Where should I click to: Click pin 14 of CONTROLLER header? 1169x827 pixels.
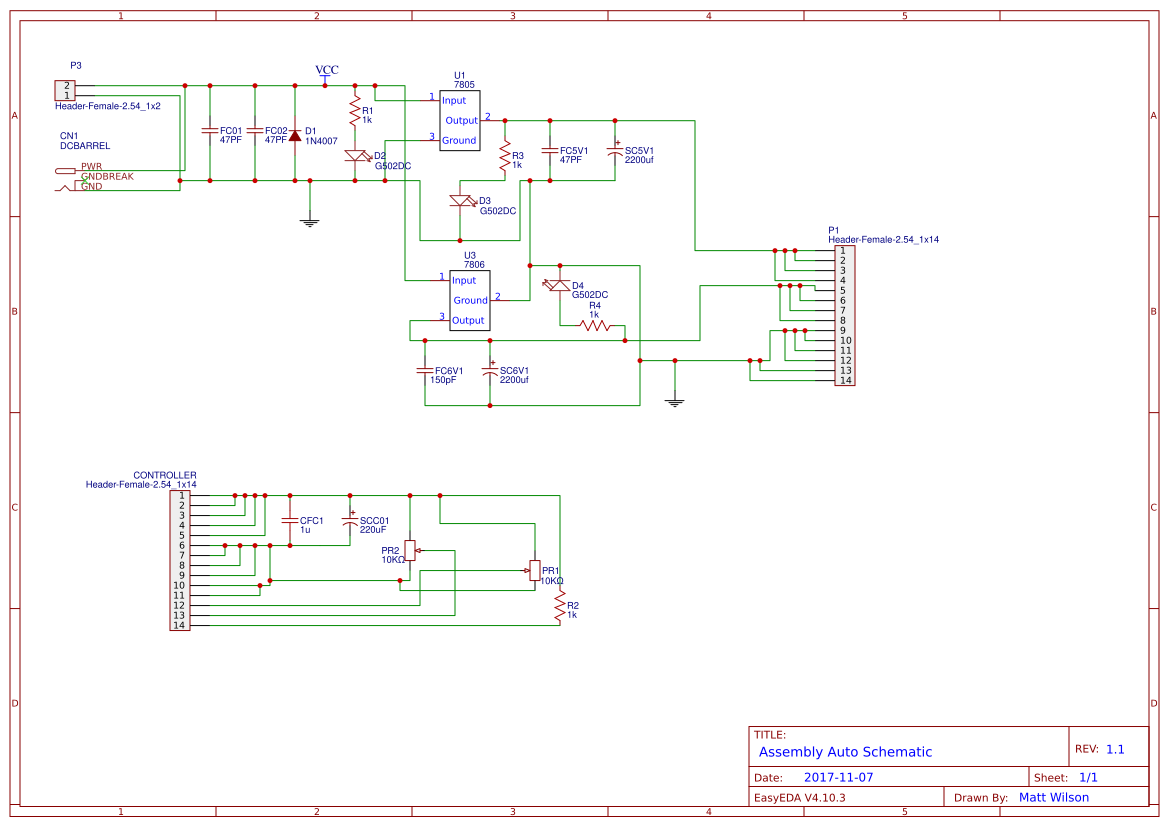click(180, 628)
